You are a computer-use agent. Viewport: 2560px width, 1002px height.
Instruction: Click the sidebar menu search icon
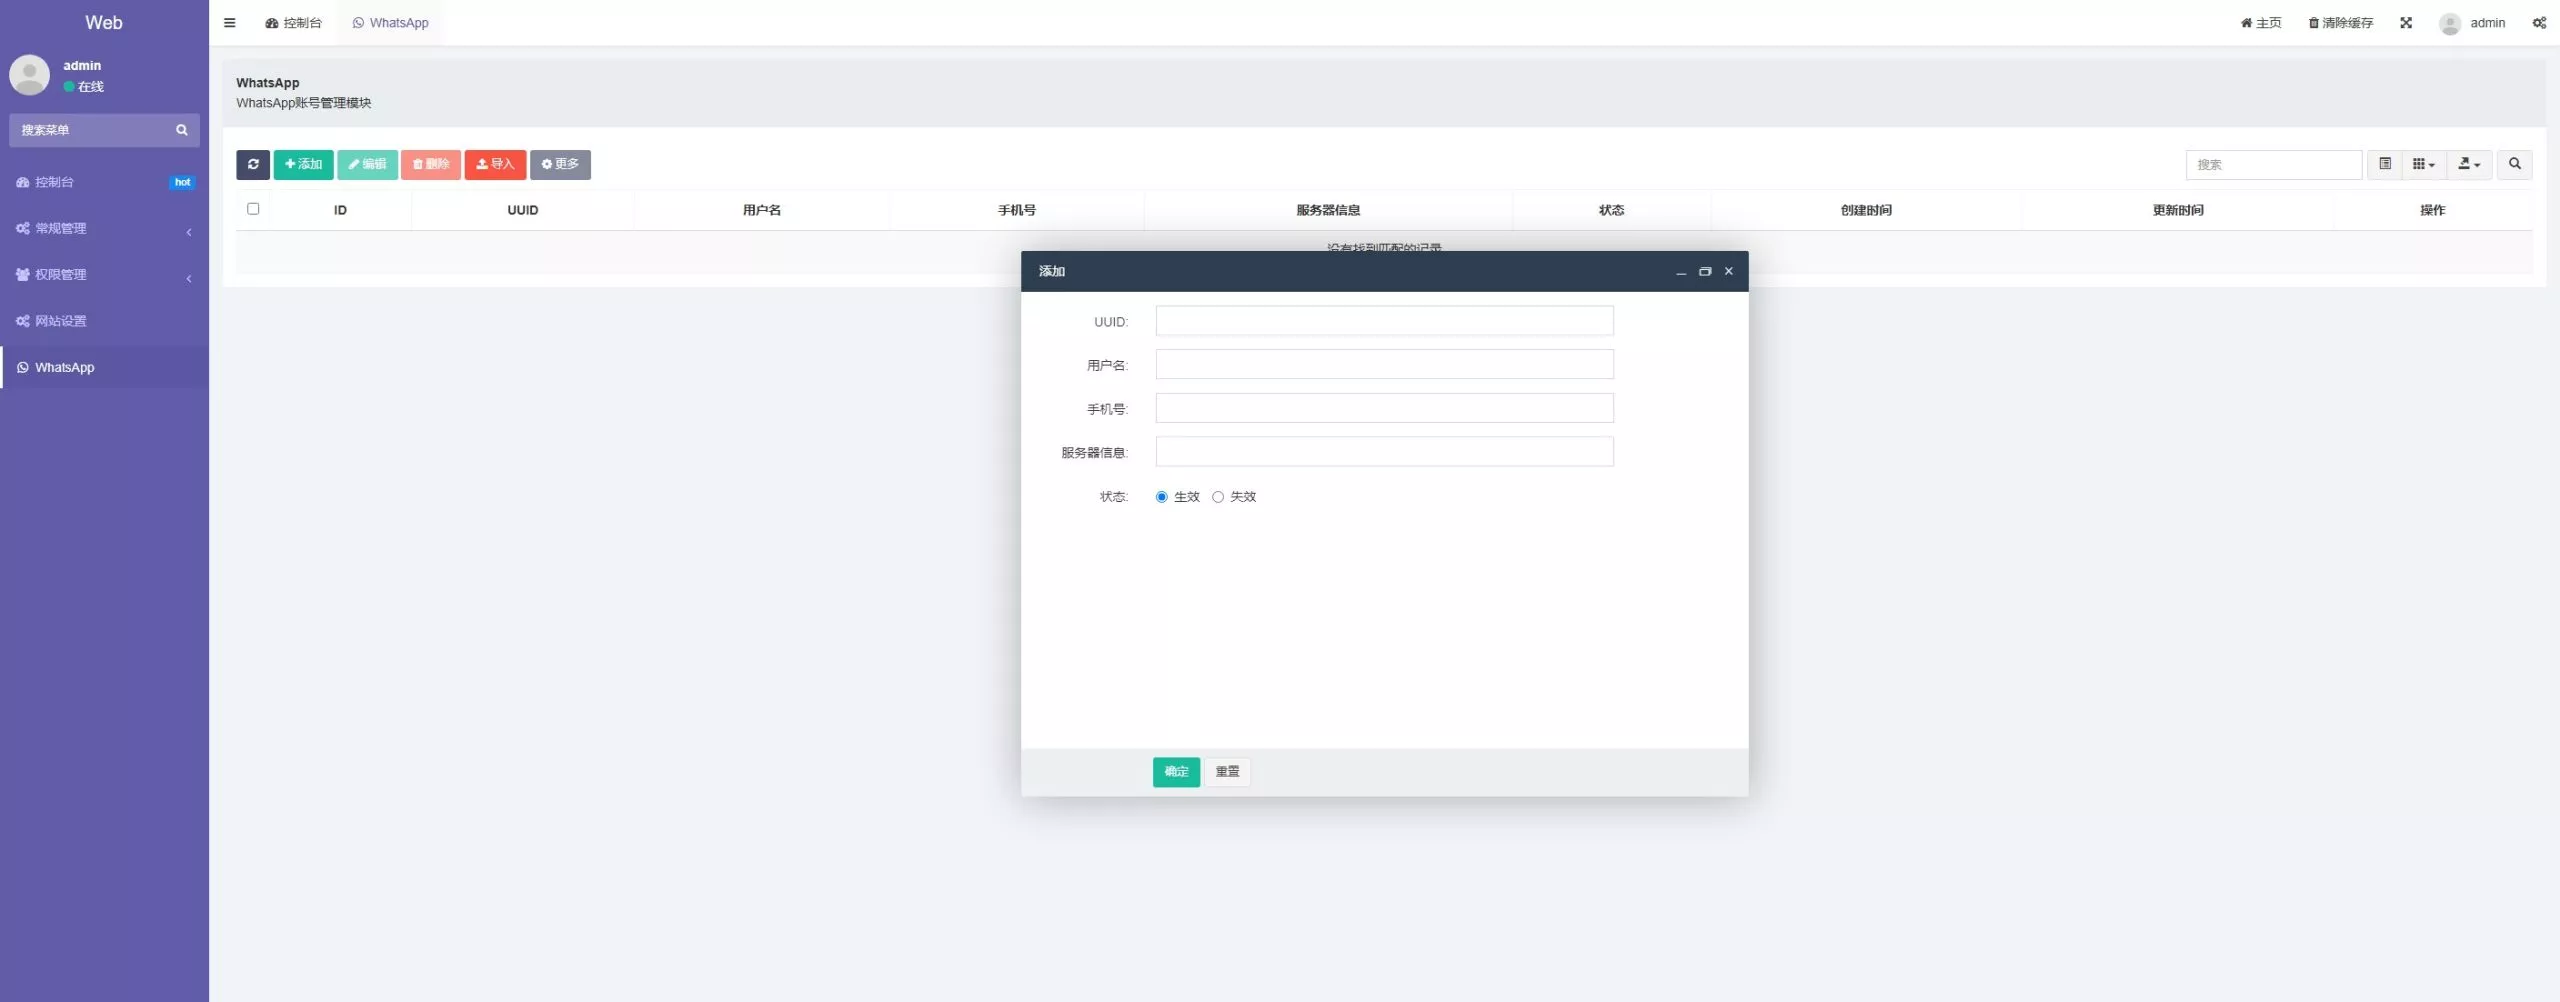point(182,130)
